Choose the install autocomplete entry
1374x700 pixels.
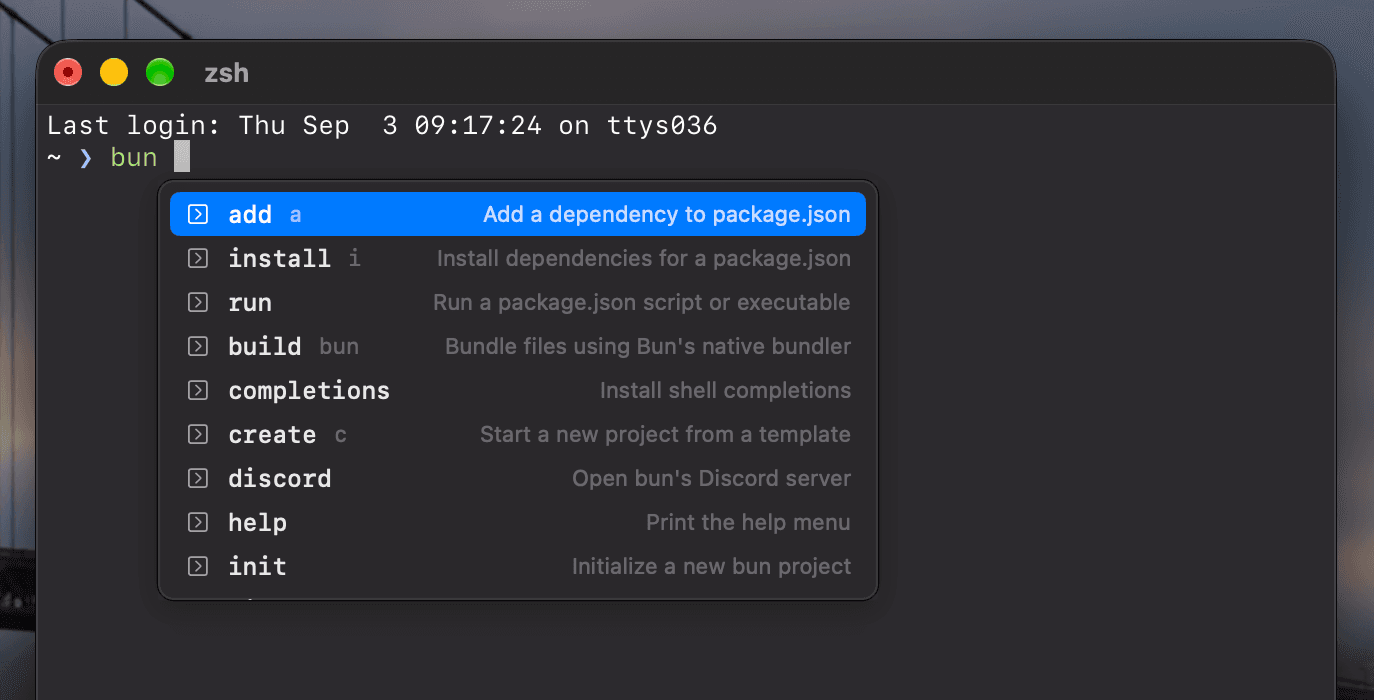(518, 258)
